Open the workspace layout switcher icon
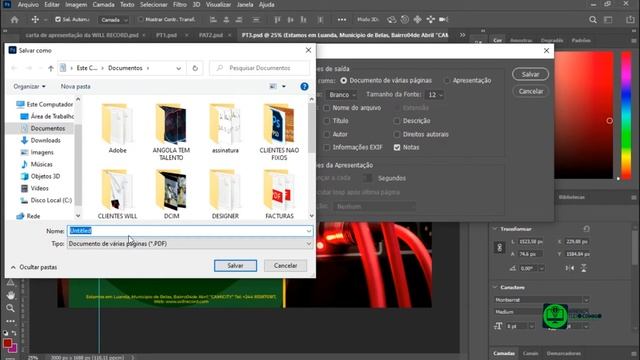This screenshot has width=640, height=360. tap(608, 20)
